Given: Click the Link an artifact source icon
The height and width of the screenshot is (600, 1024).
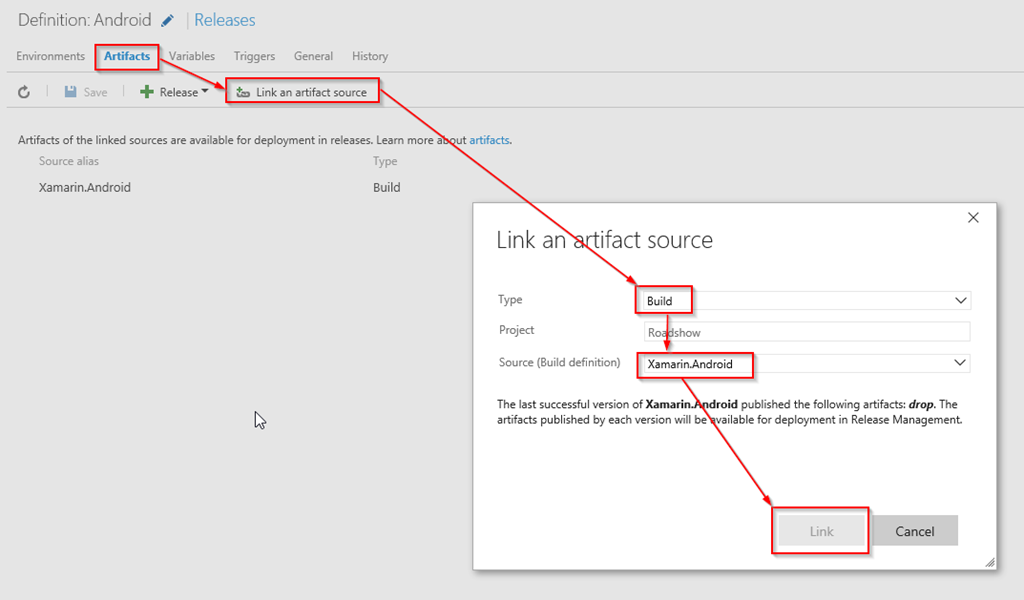Looking at the screenshot, I should click(243, 93).
